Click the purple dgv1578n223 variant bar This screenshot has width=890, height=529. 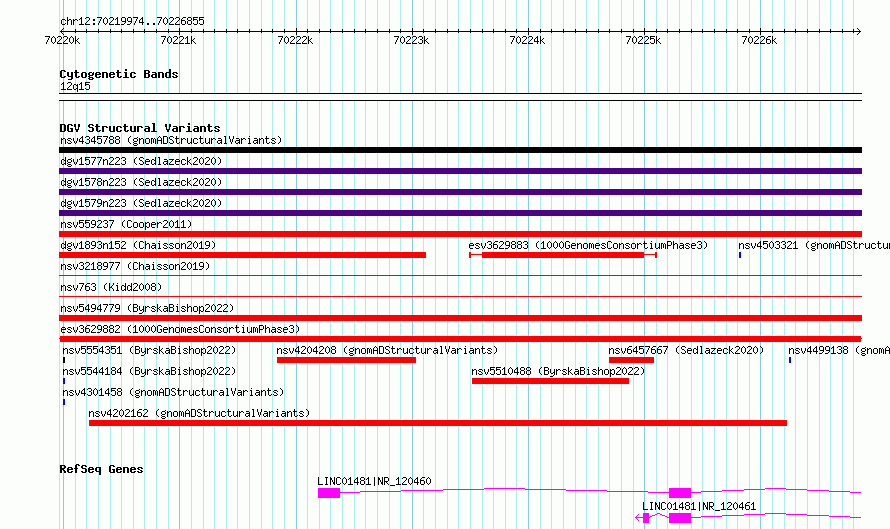[460, 192]
